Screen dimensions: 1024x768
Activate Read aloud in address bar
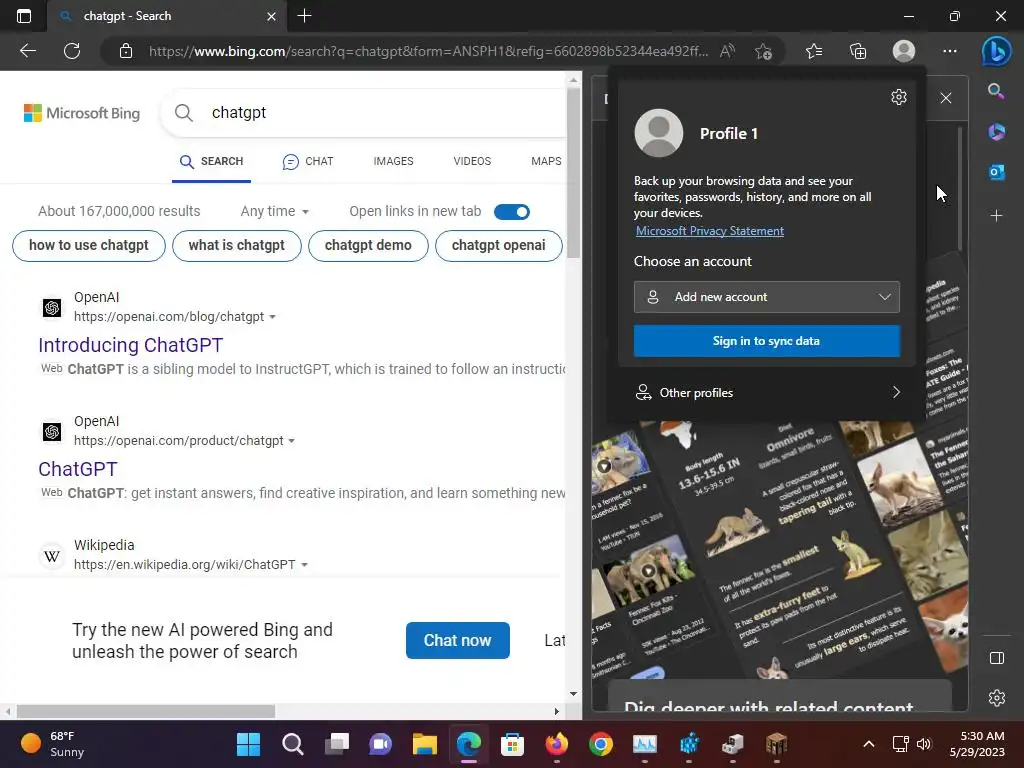pos(727,51)
